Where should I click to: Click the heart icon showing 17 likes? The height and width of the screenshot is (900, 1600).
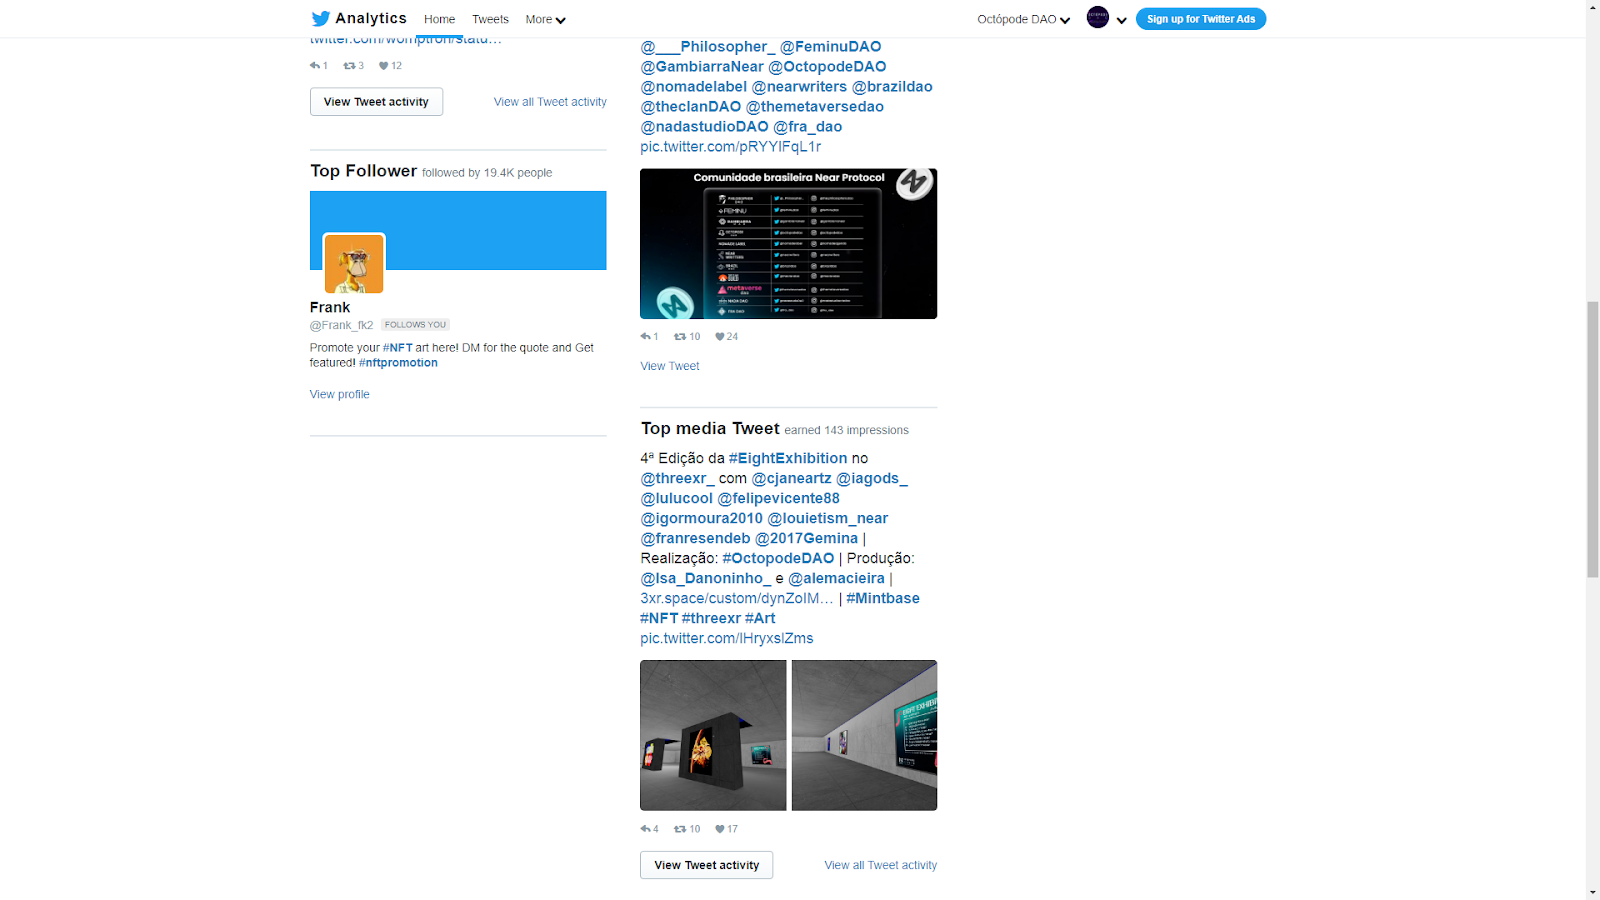tap(719, 829)
